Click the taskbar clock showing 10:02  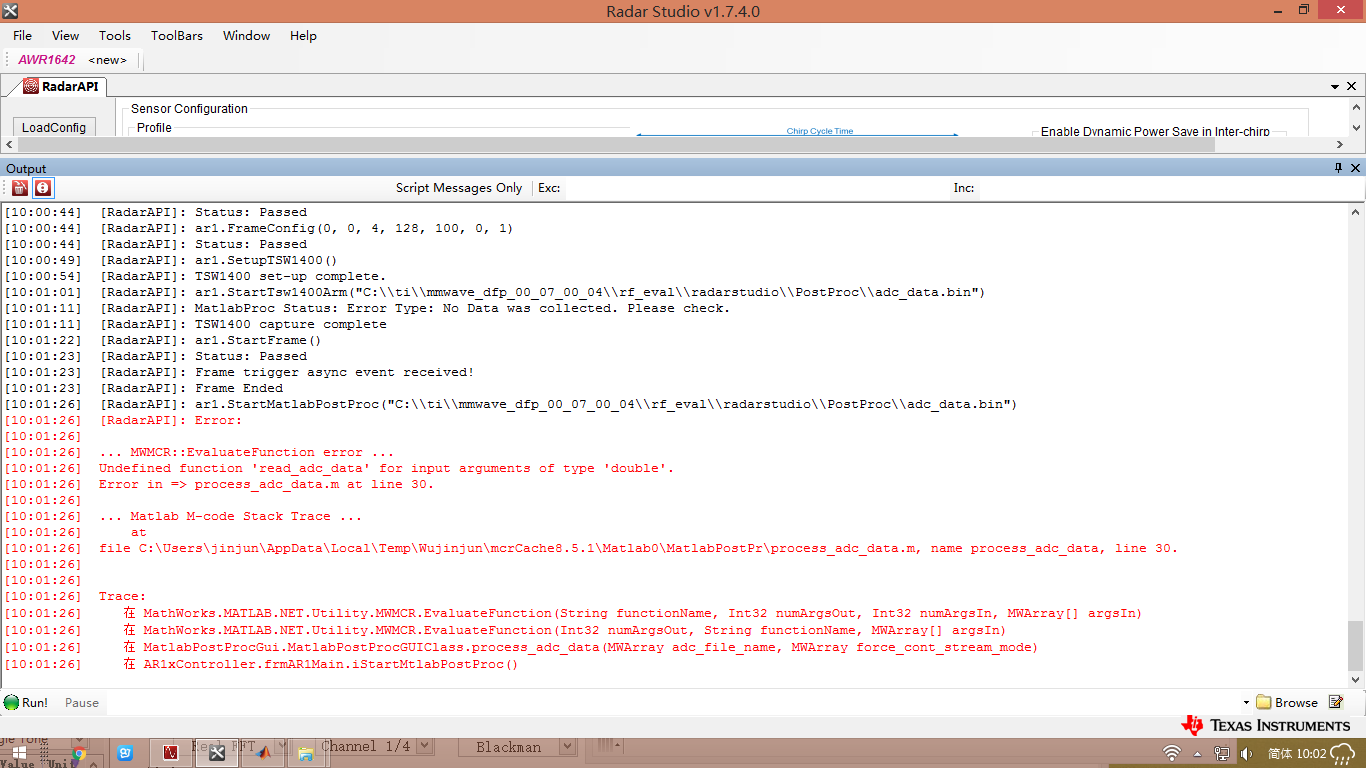point(1310,753)
